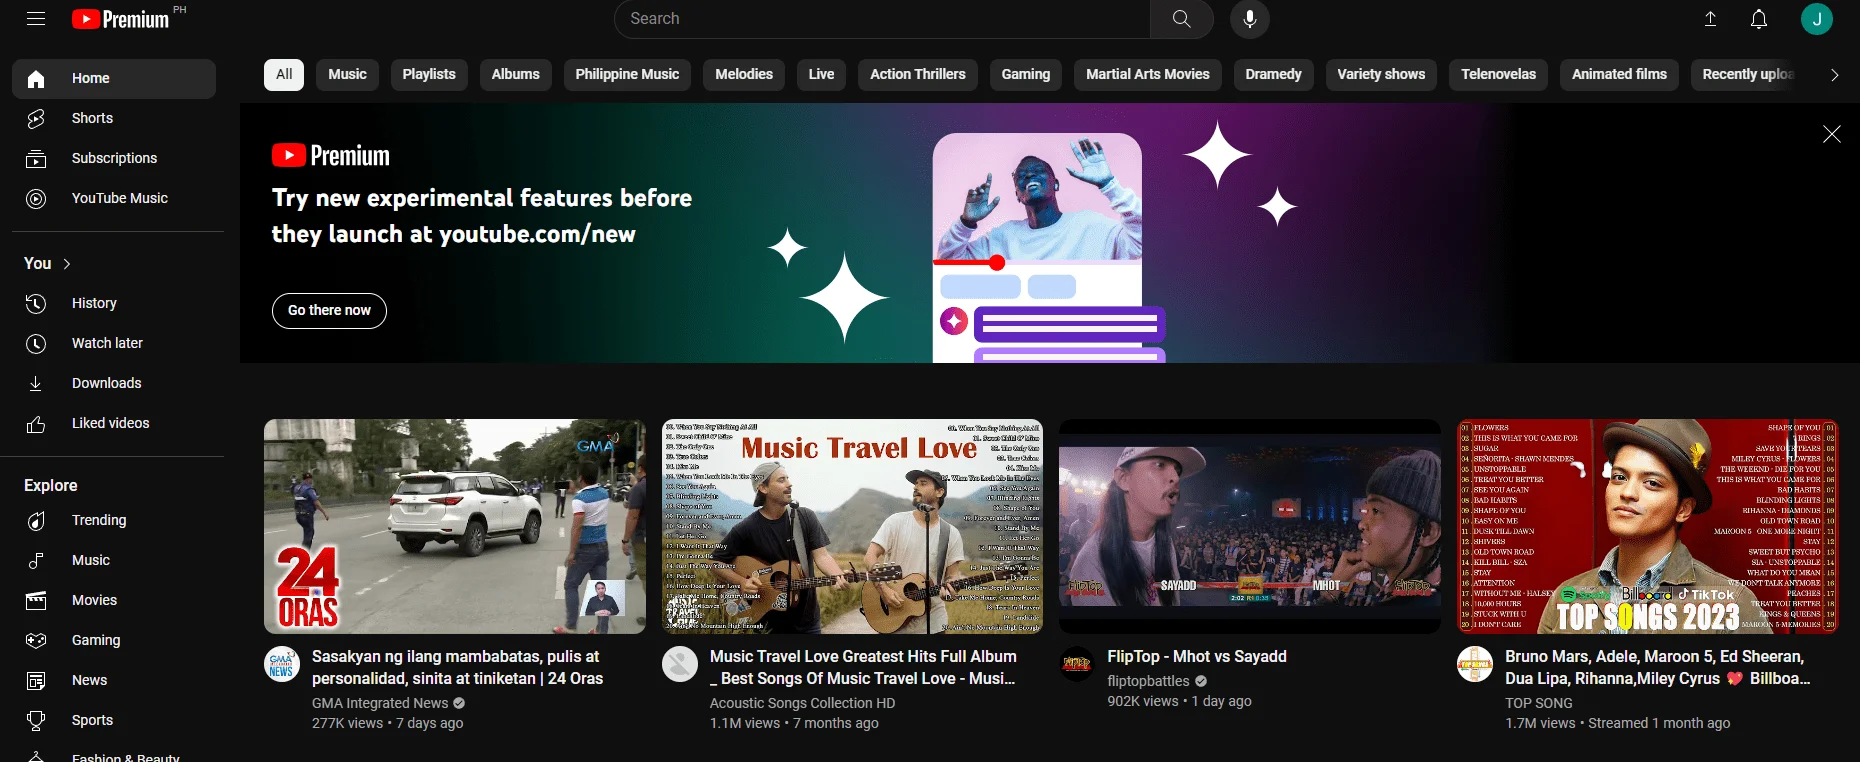Click the Watch later icon
The width and height of the screenshot is (1860, 762).
coord(36,344)
